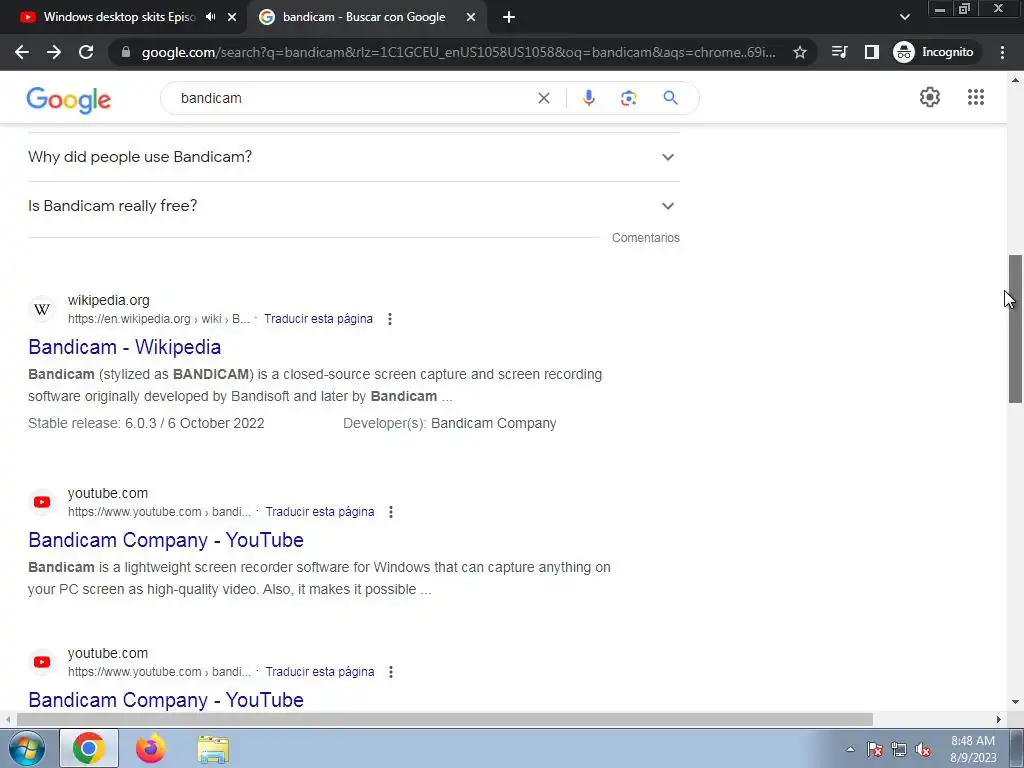Go to Google home via logo

coord(69,100)
